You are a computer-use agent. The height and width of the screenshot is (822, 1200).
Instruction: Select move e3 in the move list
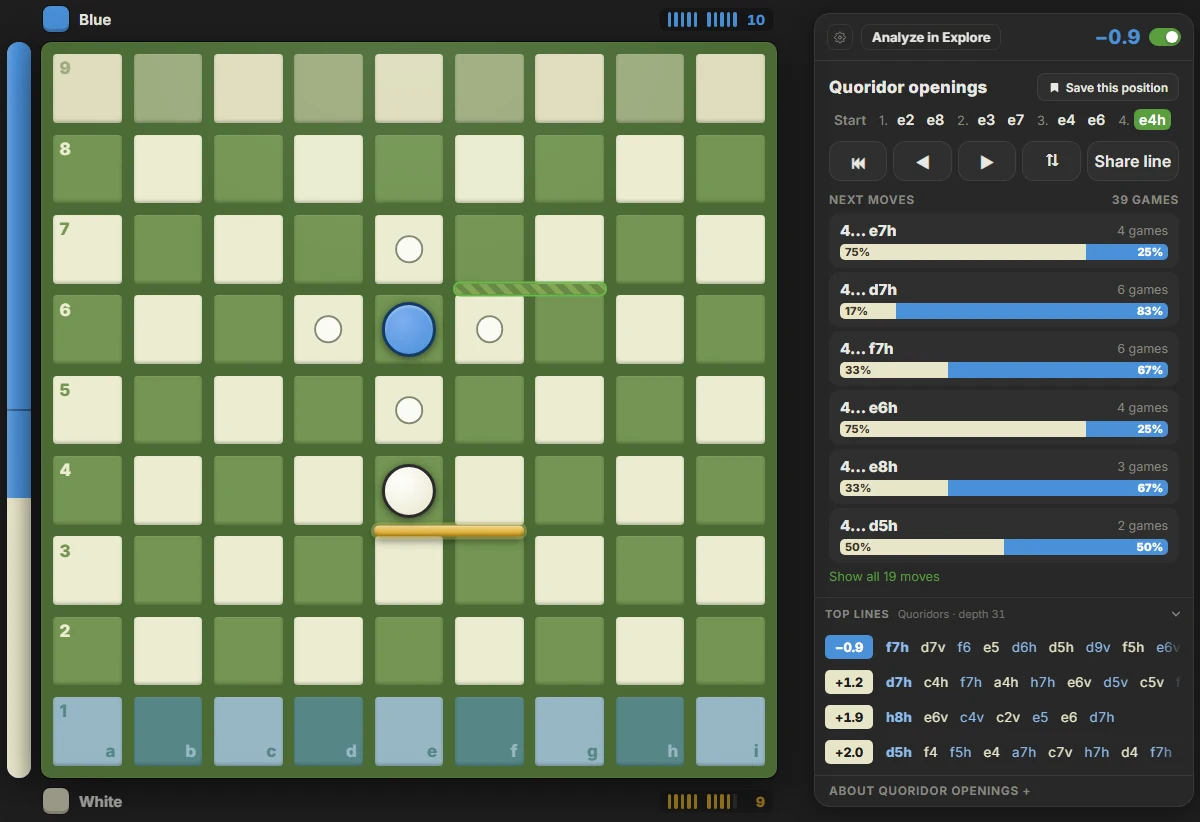pos(986,120)
